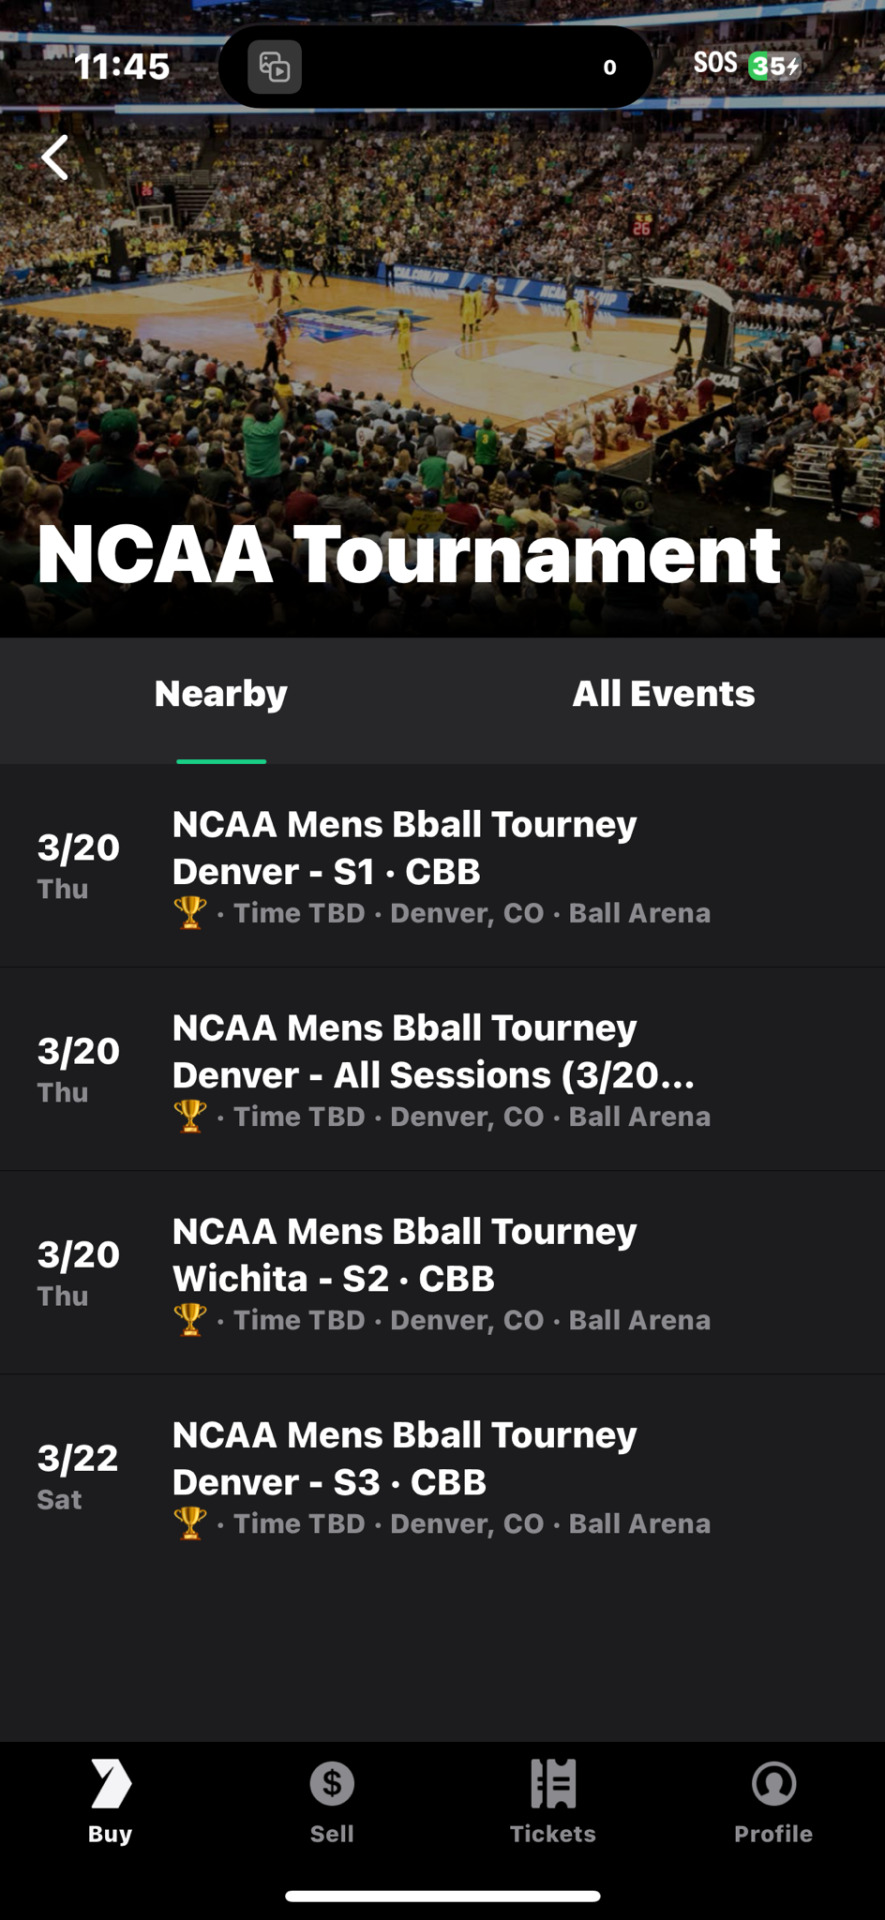Tap the home indicator bar
The width and height of the screenshot is (885, 1920).
click(x=442, y=1896)
